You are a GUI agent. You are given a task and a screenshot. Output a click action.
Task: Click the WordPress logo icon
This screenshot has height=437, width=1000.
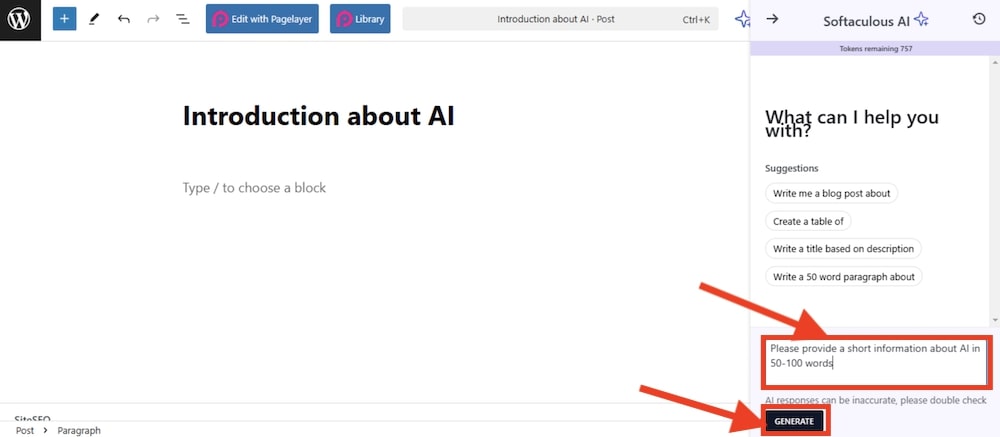click(20, 19)
